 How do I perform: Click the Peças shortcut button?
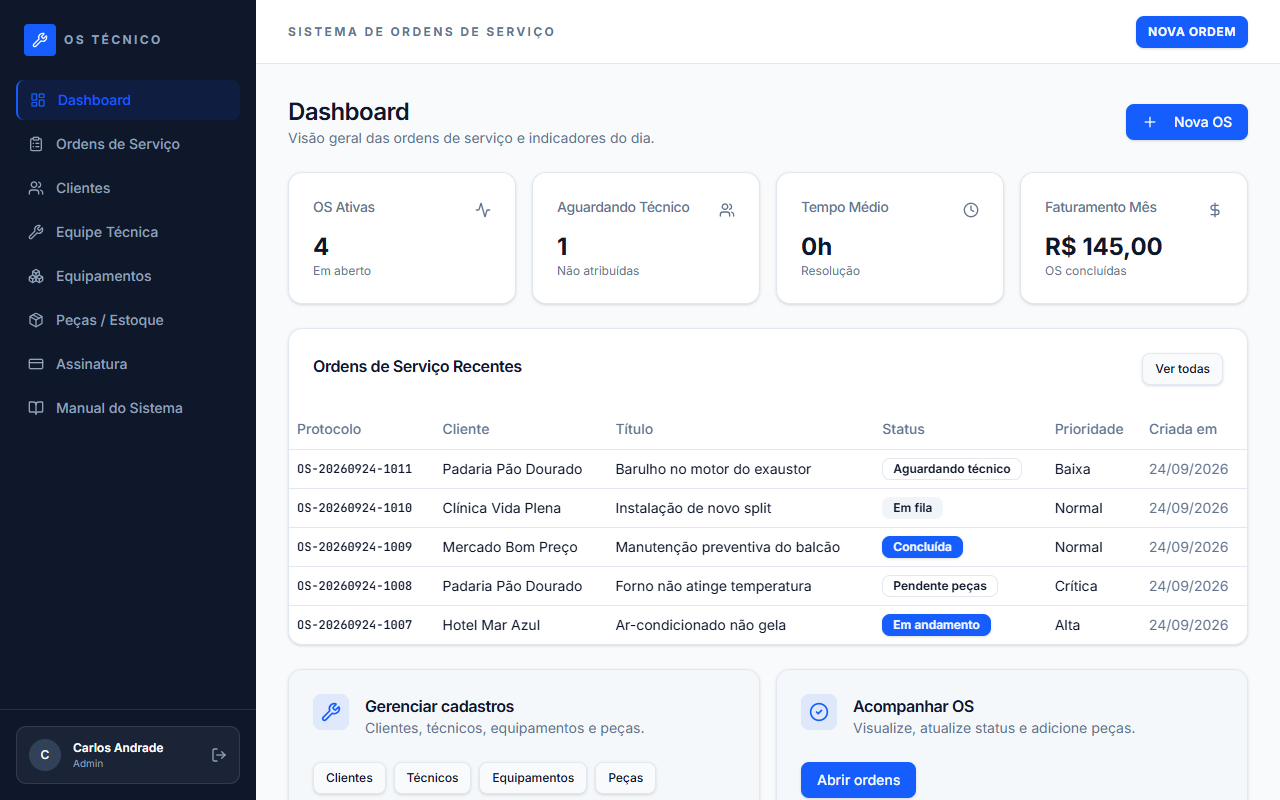click(625, 778)
